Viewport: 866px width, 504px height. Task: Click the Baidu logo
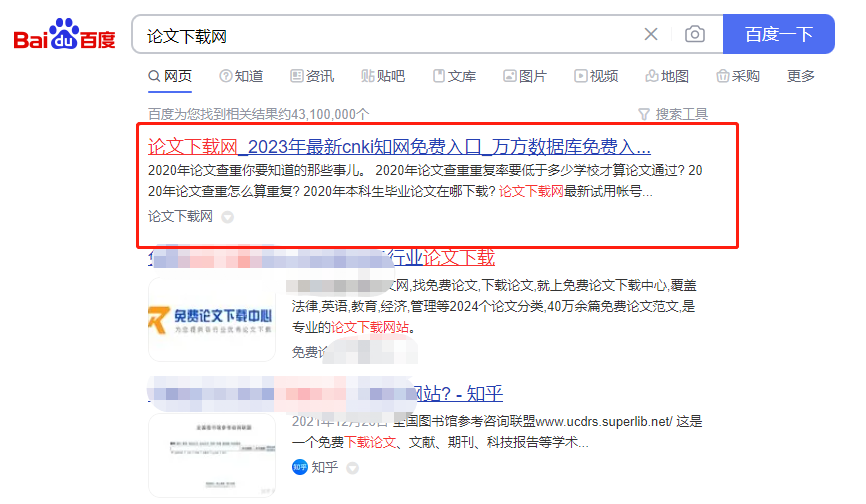(65, 34)
